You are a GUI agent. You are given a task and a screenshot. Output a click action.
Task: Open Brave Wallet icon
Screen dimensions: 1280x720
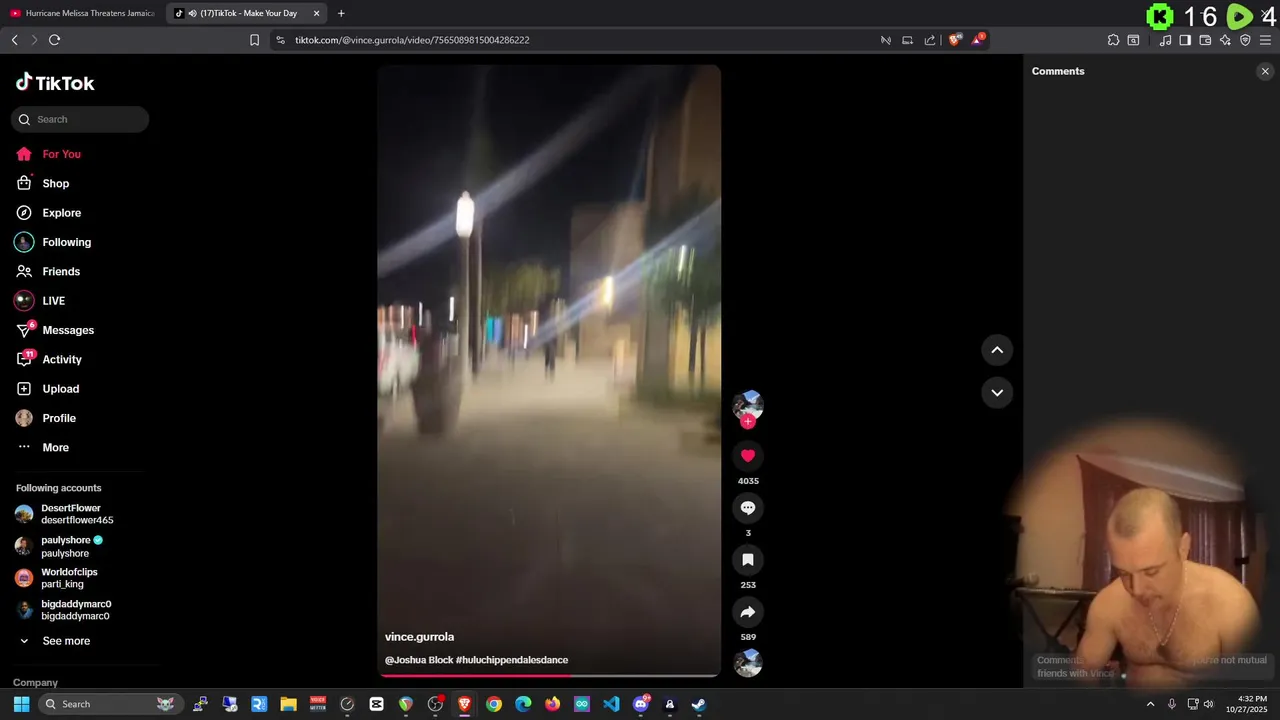point(1205,40)
